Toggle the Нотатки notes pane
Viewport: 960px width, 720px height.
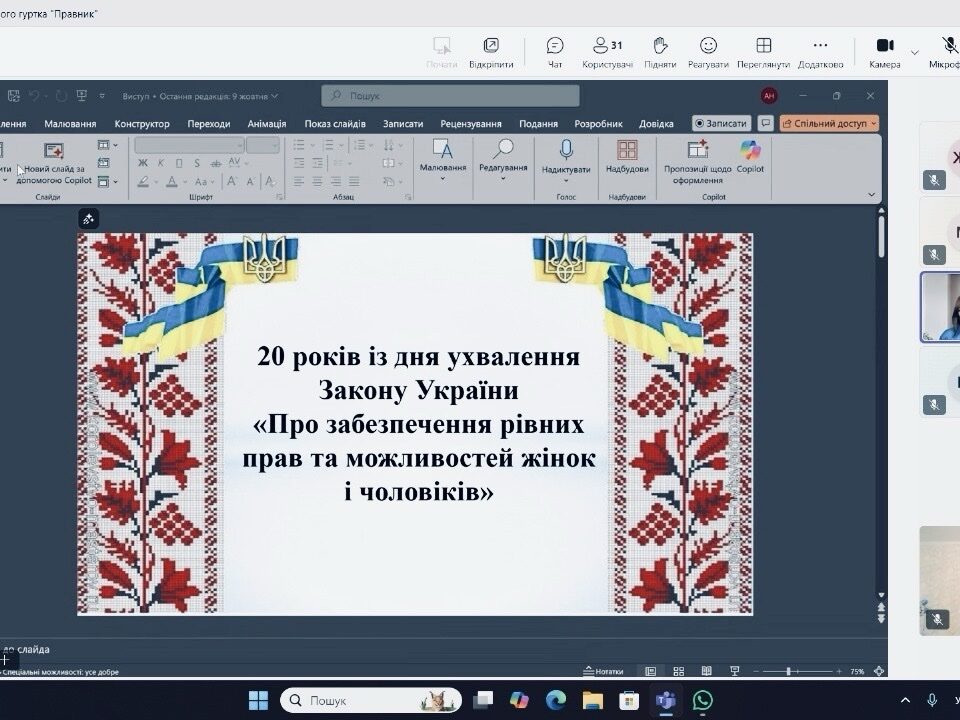pyautogui.click(x=603, y=672)
